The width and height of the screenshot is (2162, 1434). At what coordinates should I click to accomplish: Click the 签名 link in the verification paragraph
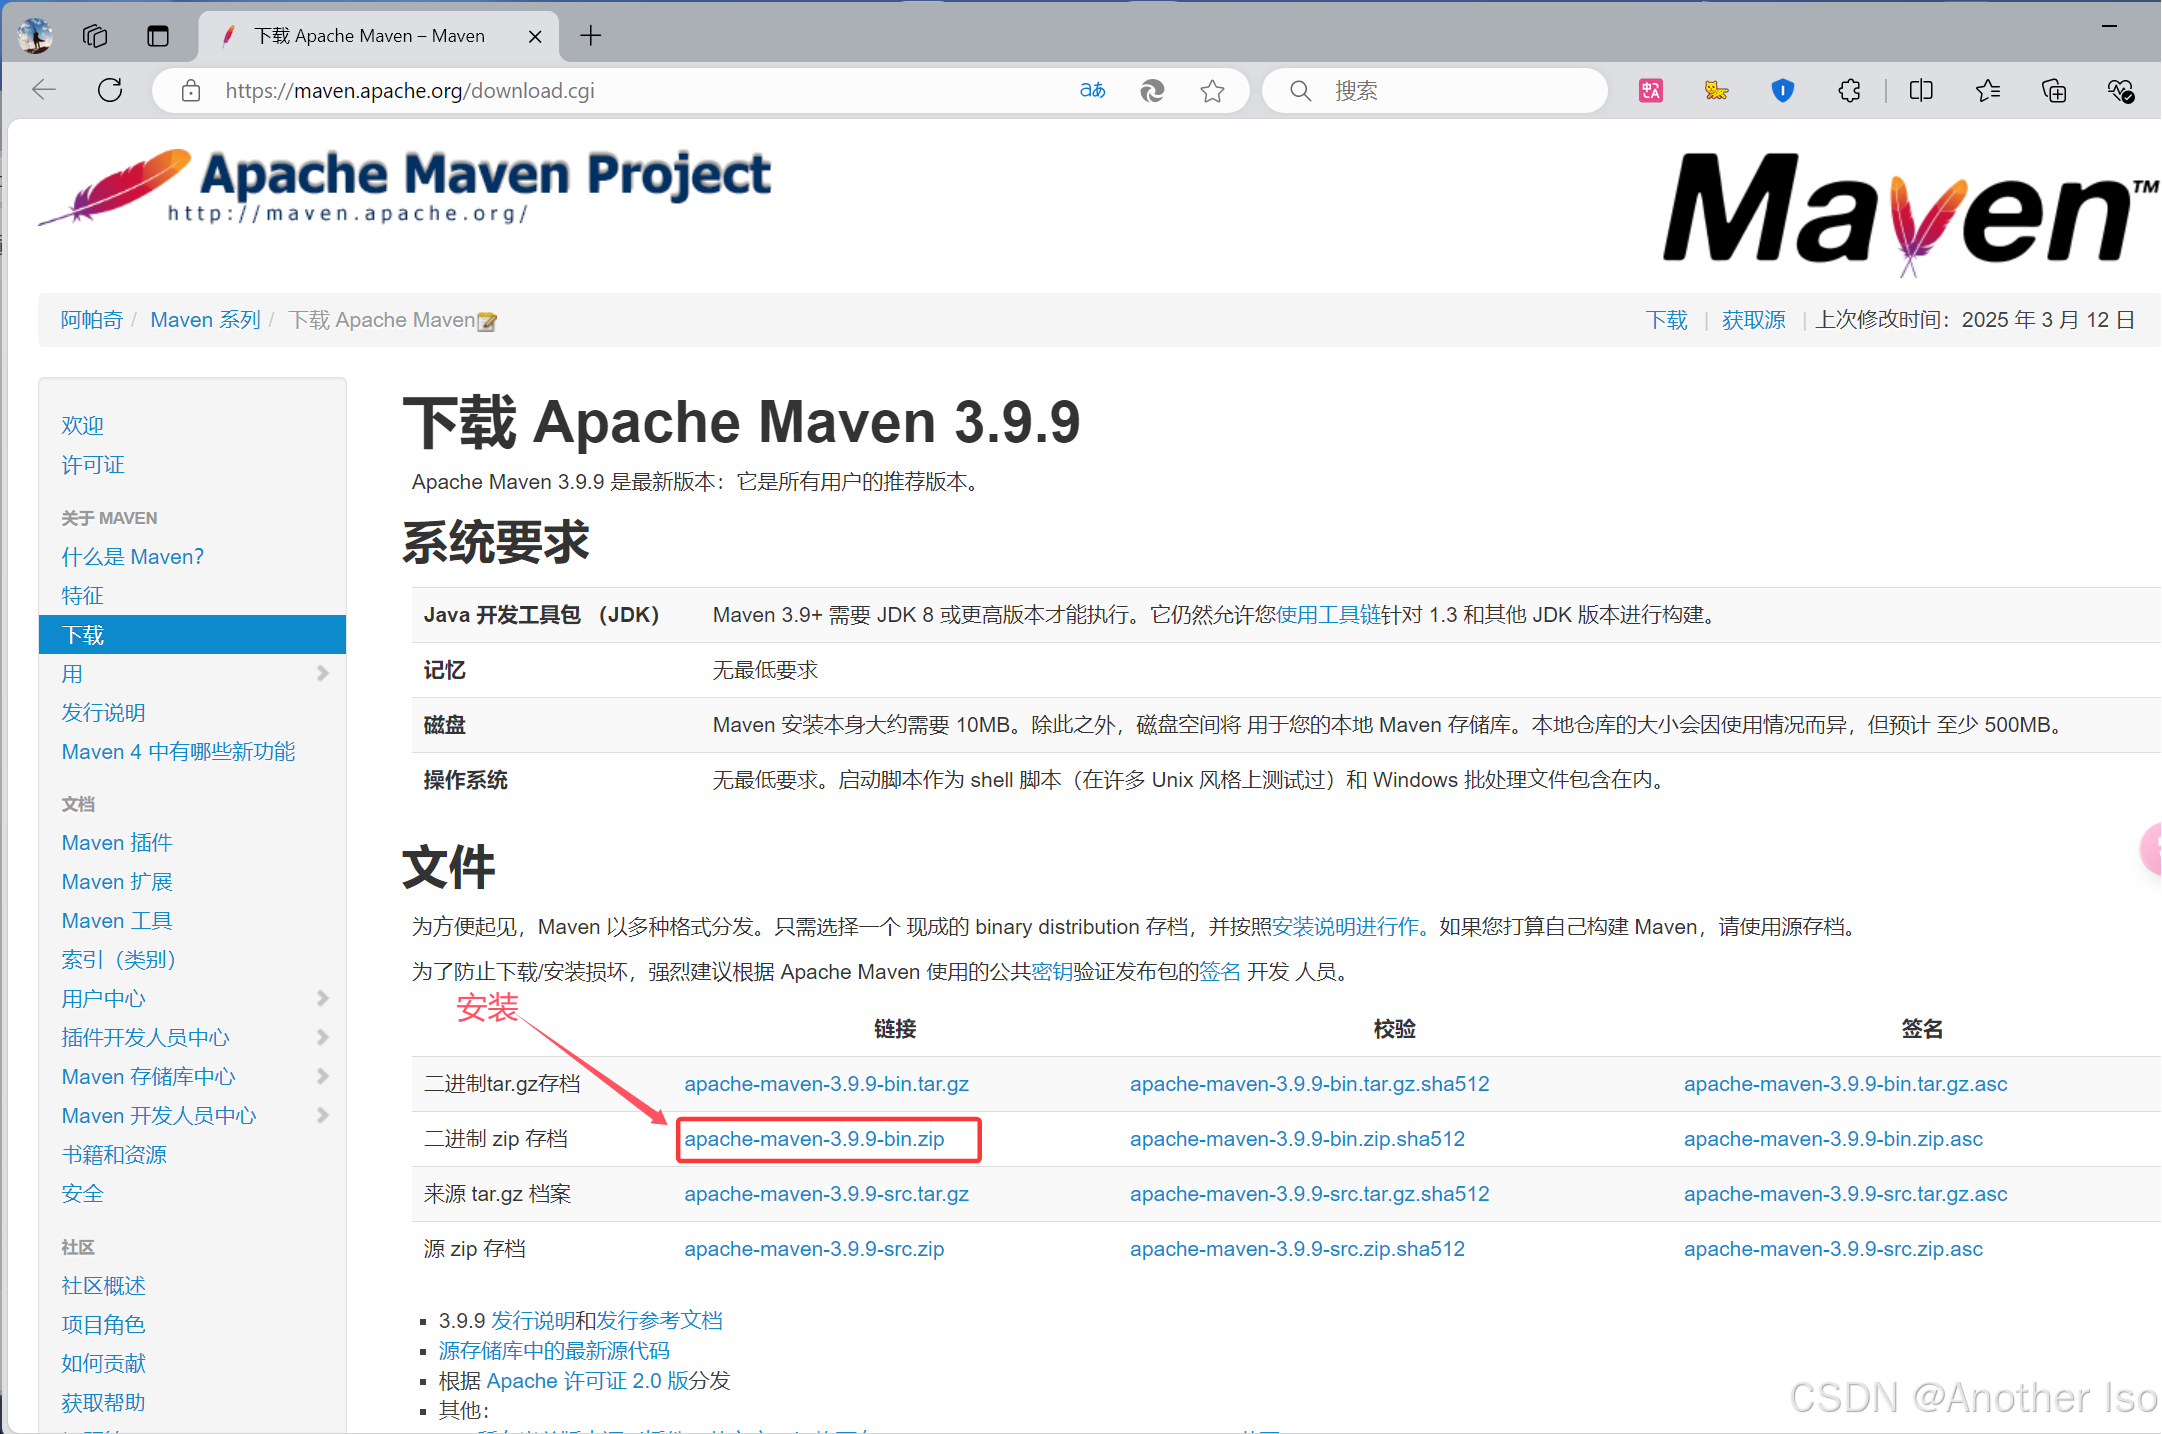point(1220,971)
